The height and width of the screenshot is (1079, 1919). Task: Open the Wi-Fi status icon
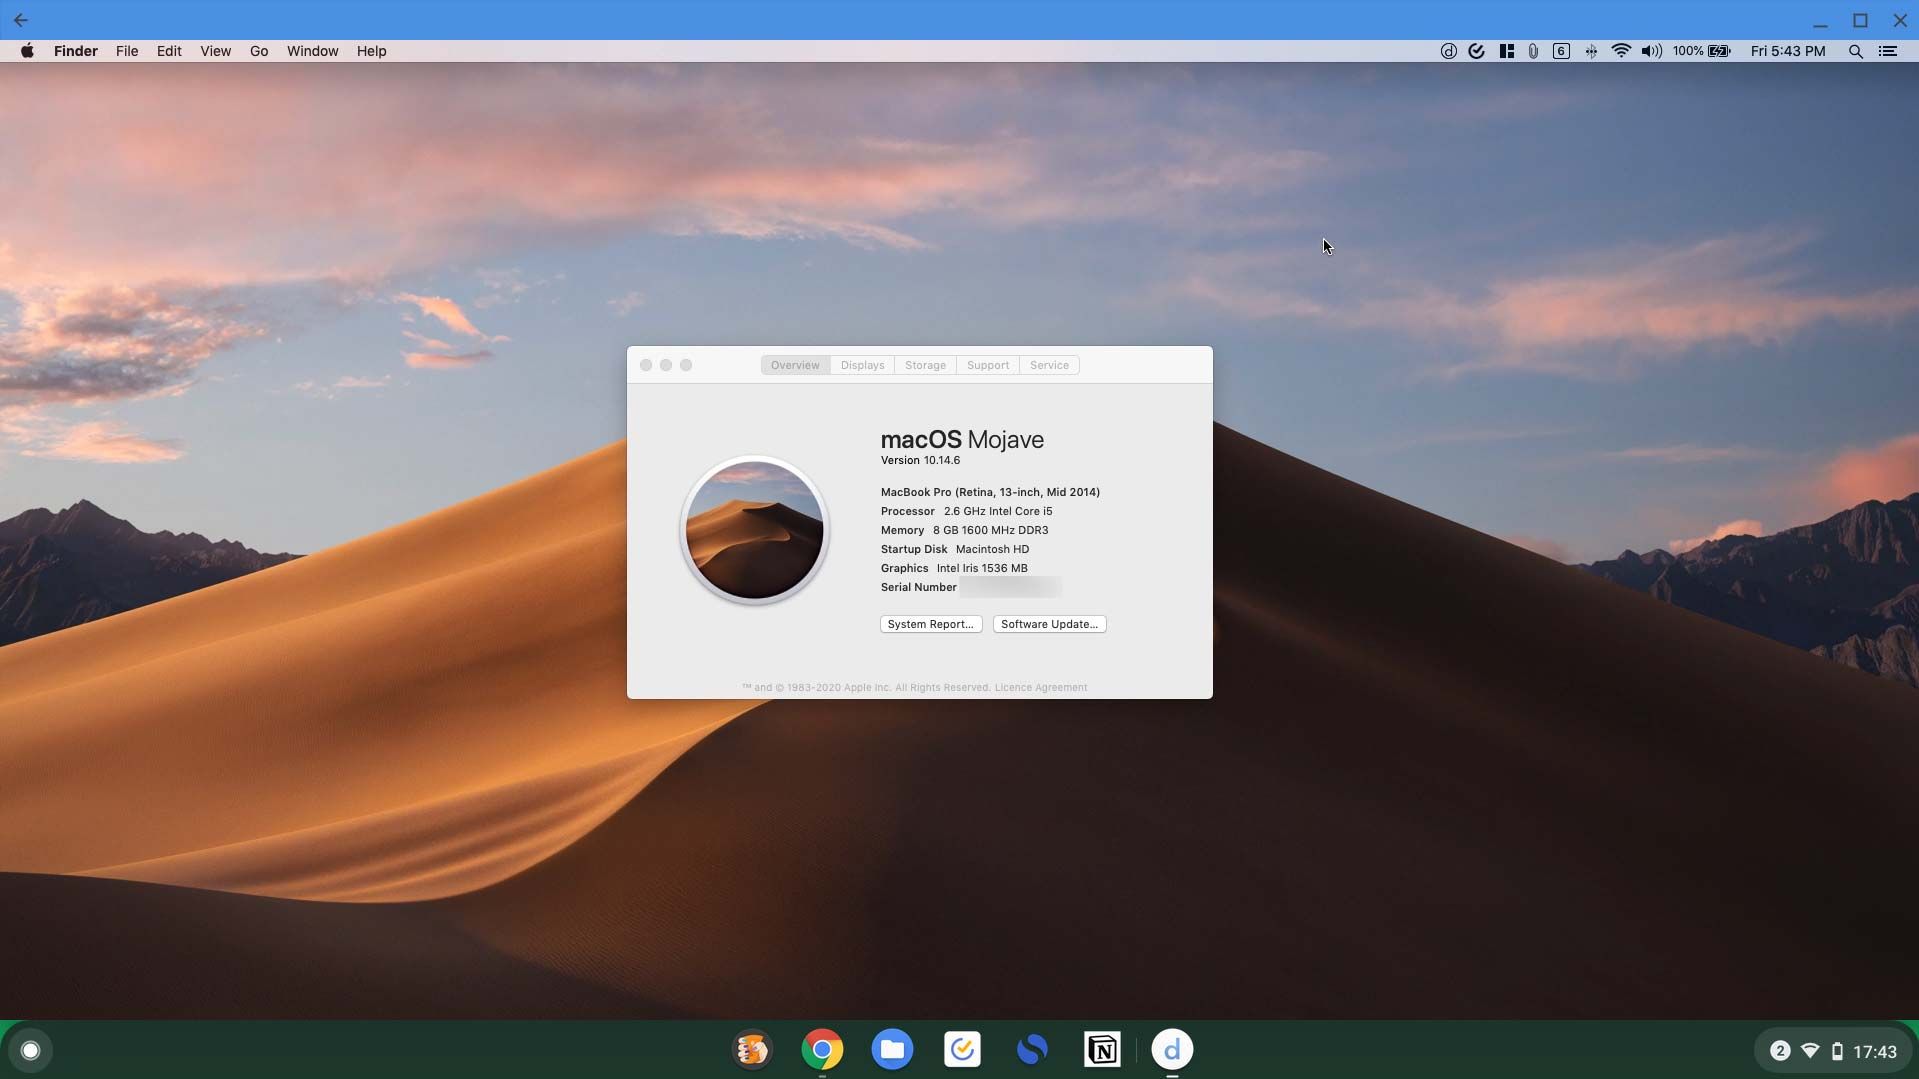[x=1621, y=50]
